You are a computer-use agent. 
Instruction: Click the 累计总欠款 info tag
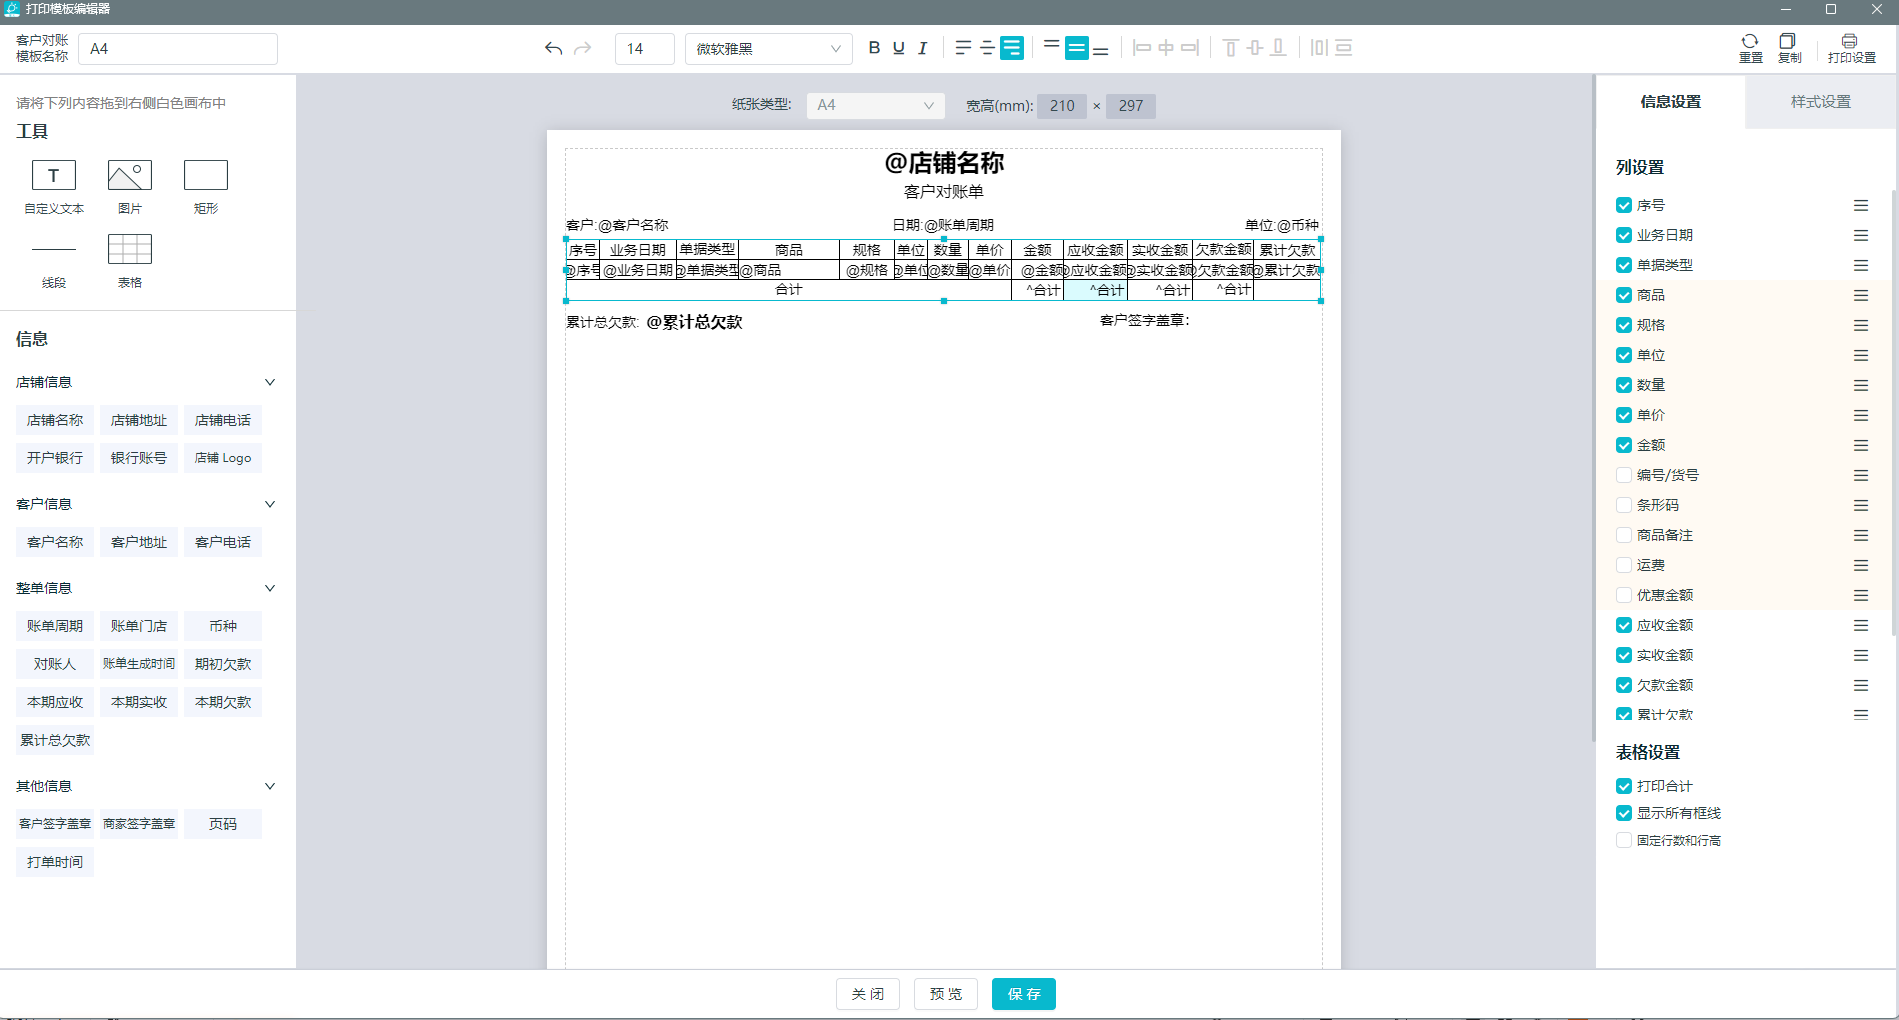(55, 740)
